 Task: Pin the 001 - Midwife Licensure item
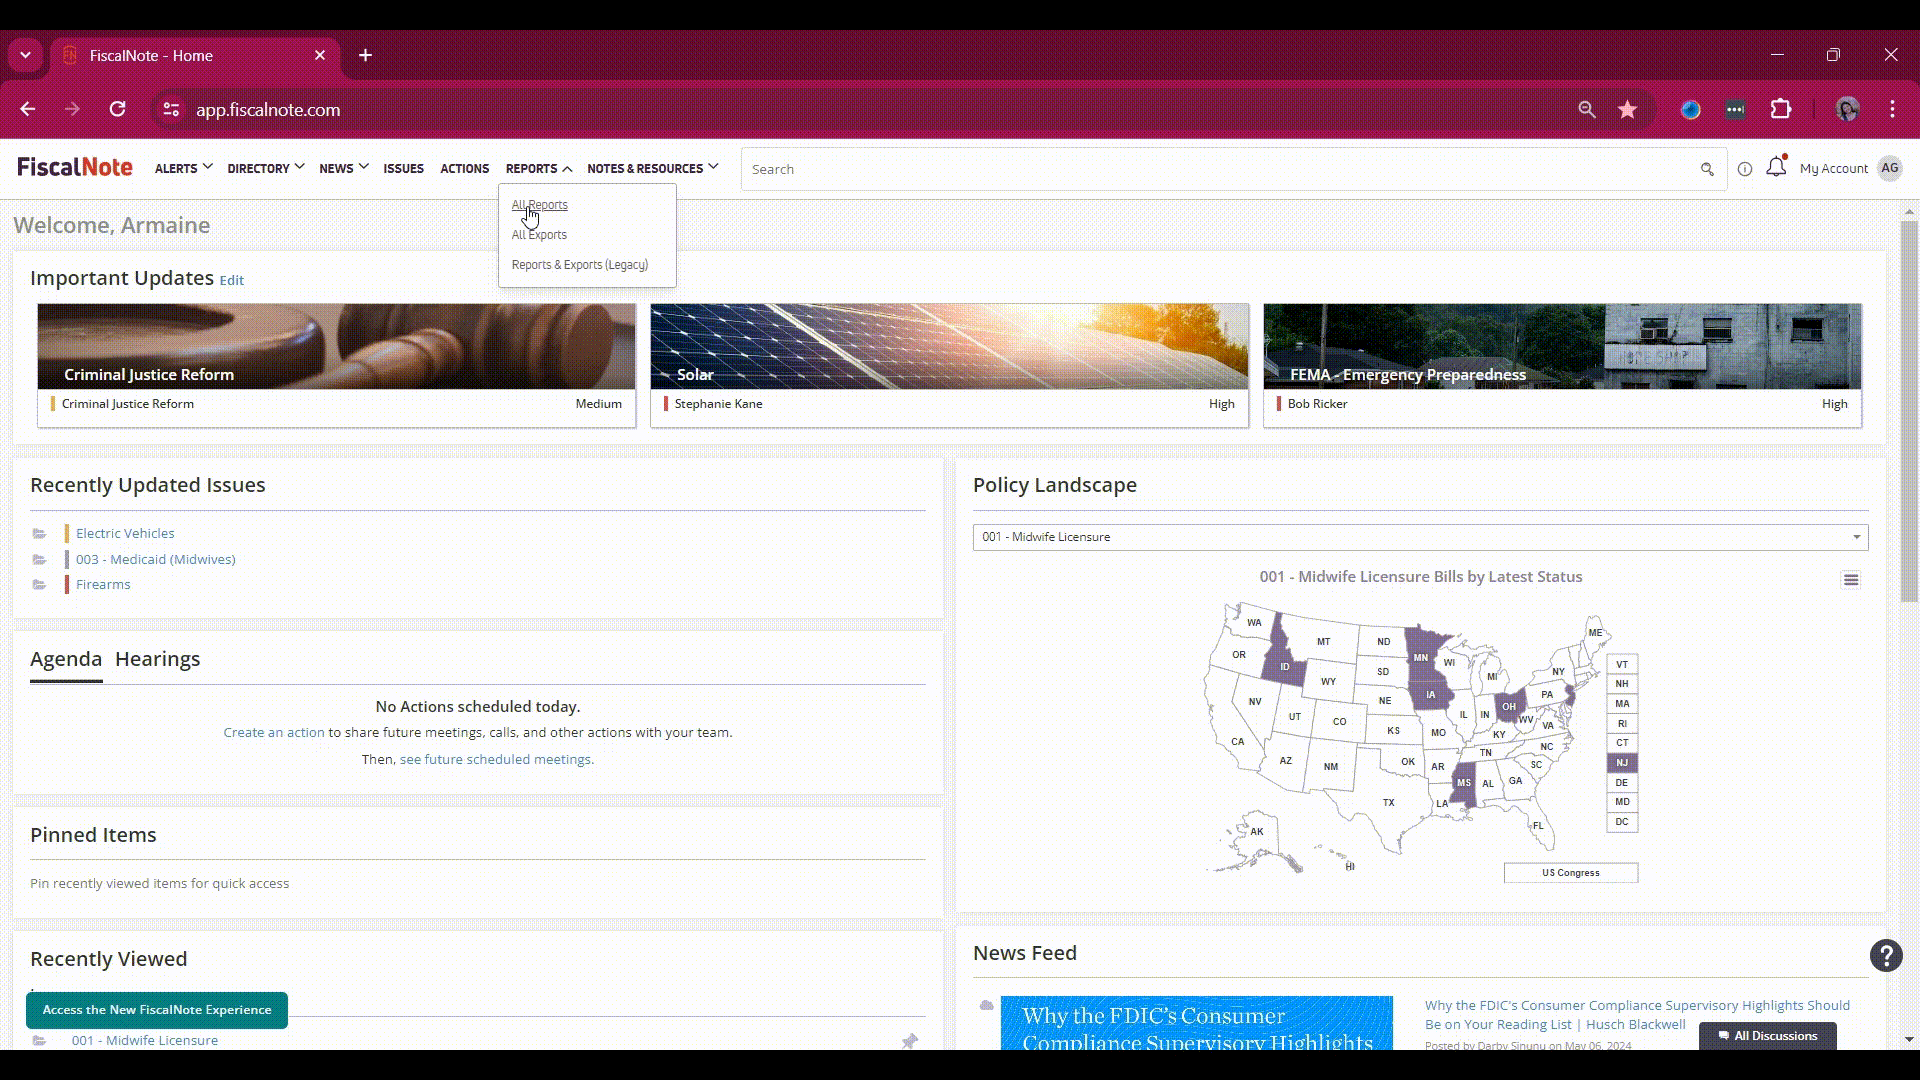909,1041
